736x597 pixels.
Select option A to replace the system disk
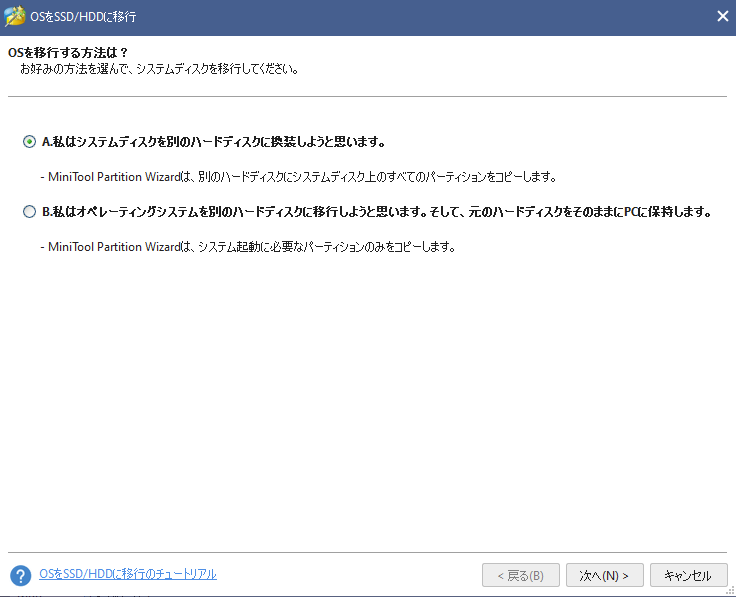tap(29, 141)
